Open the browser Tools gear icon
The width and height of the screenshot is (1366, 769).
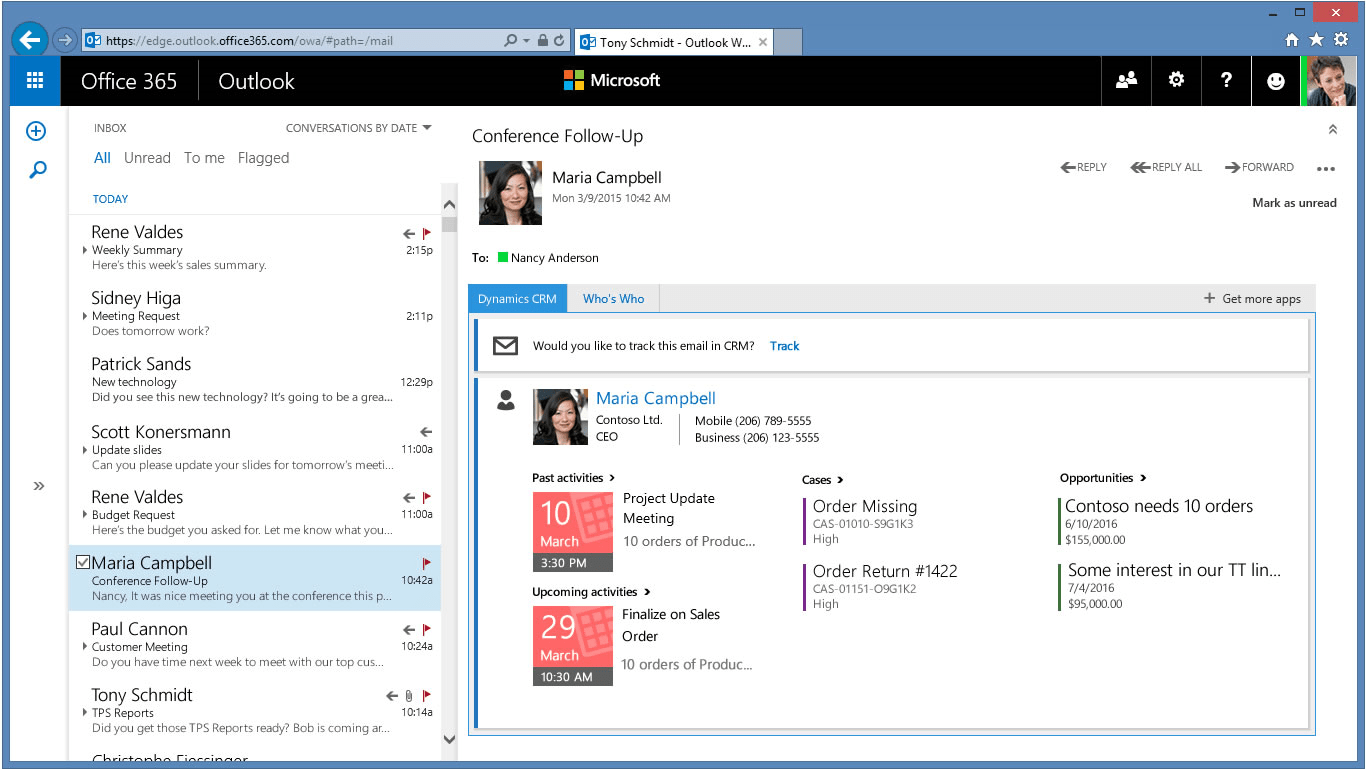(1341, 40)
